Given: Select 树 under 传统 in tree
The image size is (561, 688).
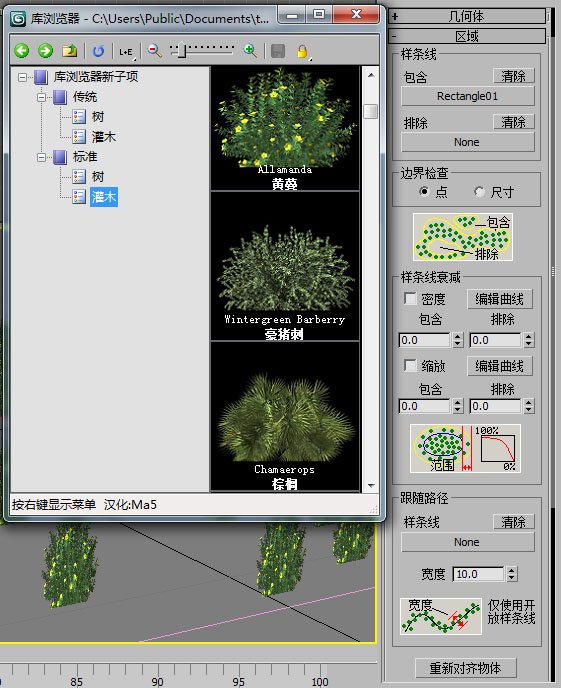Looking at the screenshot, I should [98, 117].
